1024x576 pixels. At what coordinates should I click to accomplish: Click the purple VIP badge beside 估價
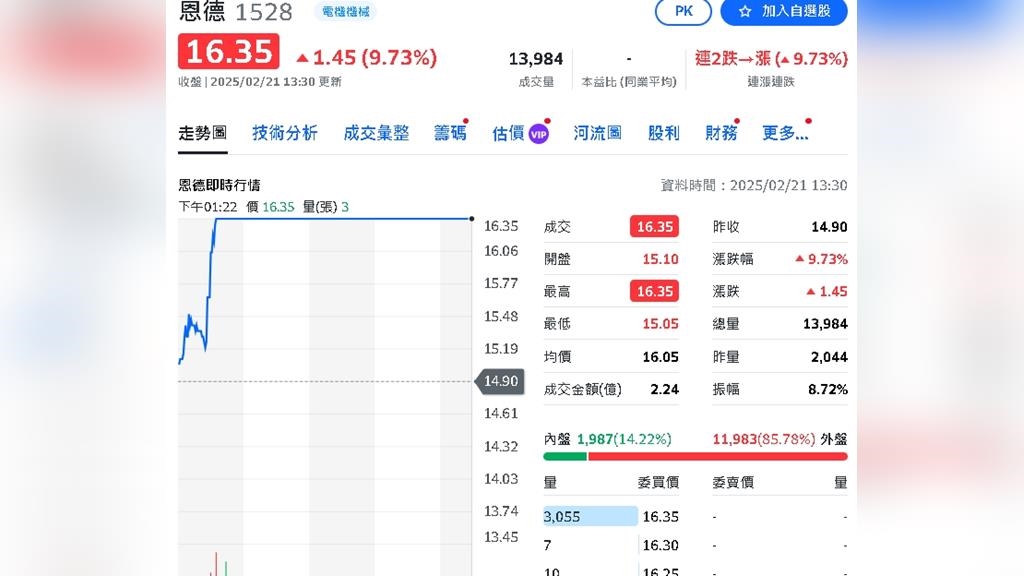click(x=539, y=133)
